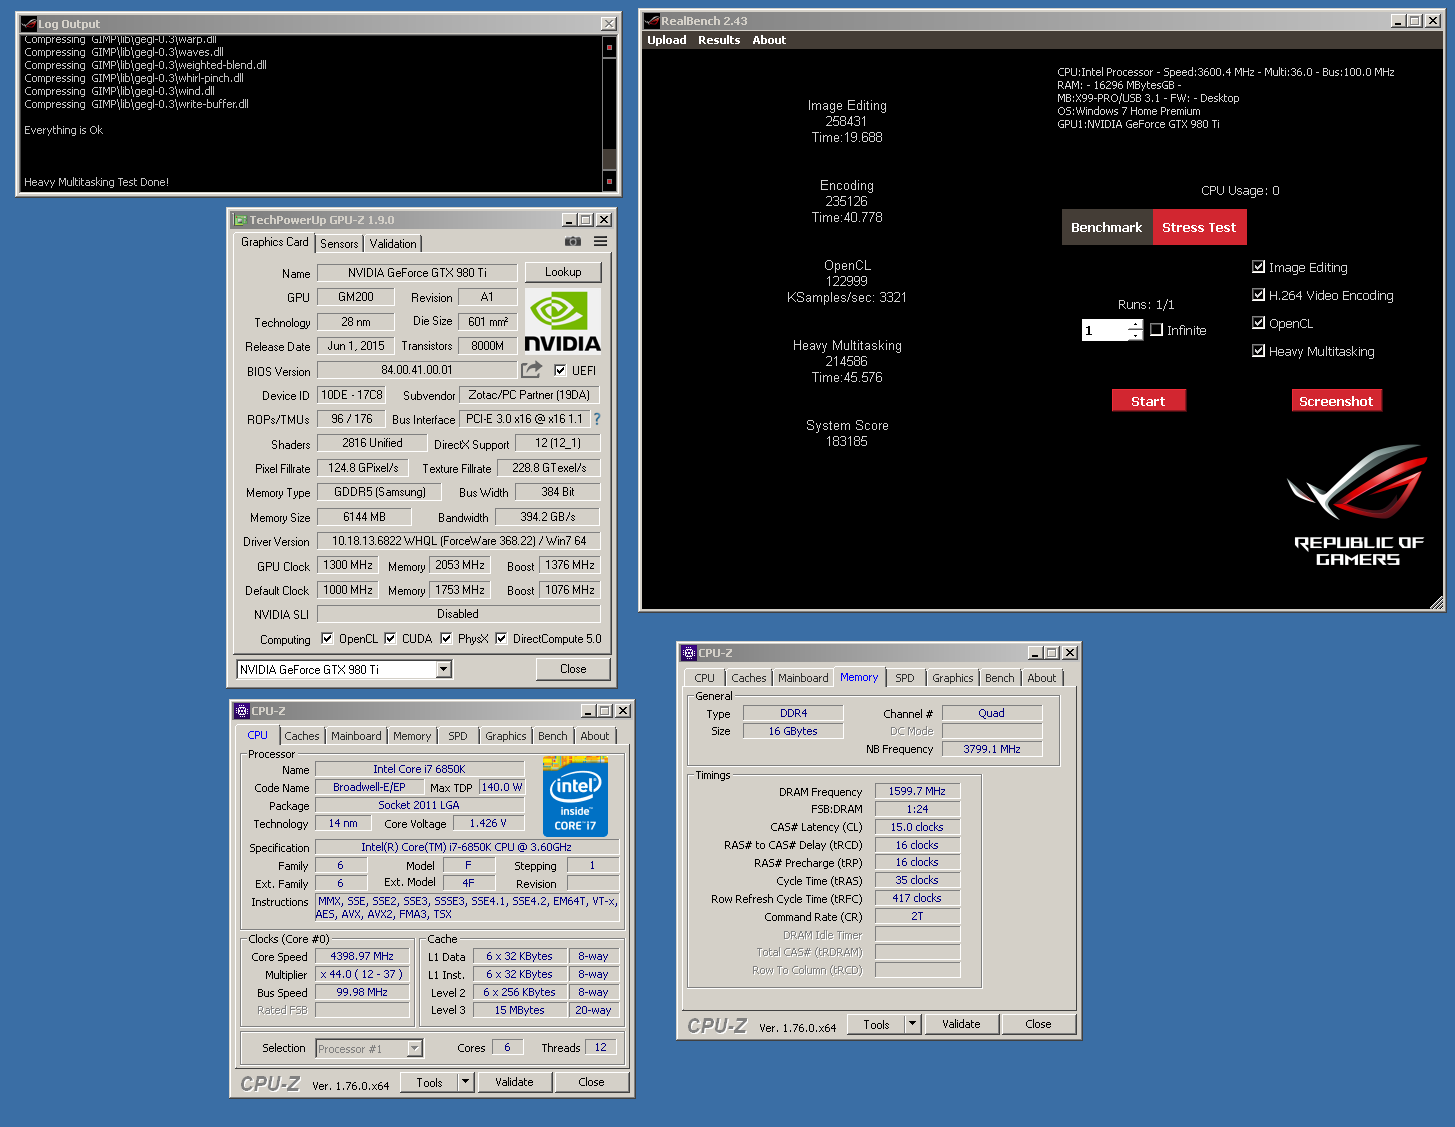The image size is (1455, 1127).
Task: Open the Mainboard tab in CPU-Z CPU window
Action: click(x=356, y=736)
